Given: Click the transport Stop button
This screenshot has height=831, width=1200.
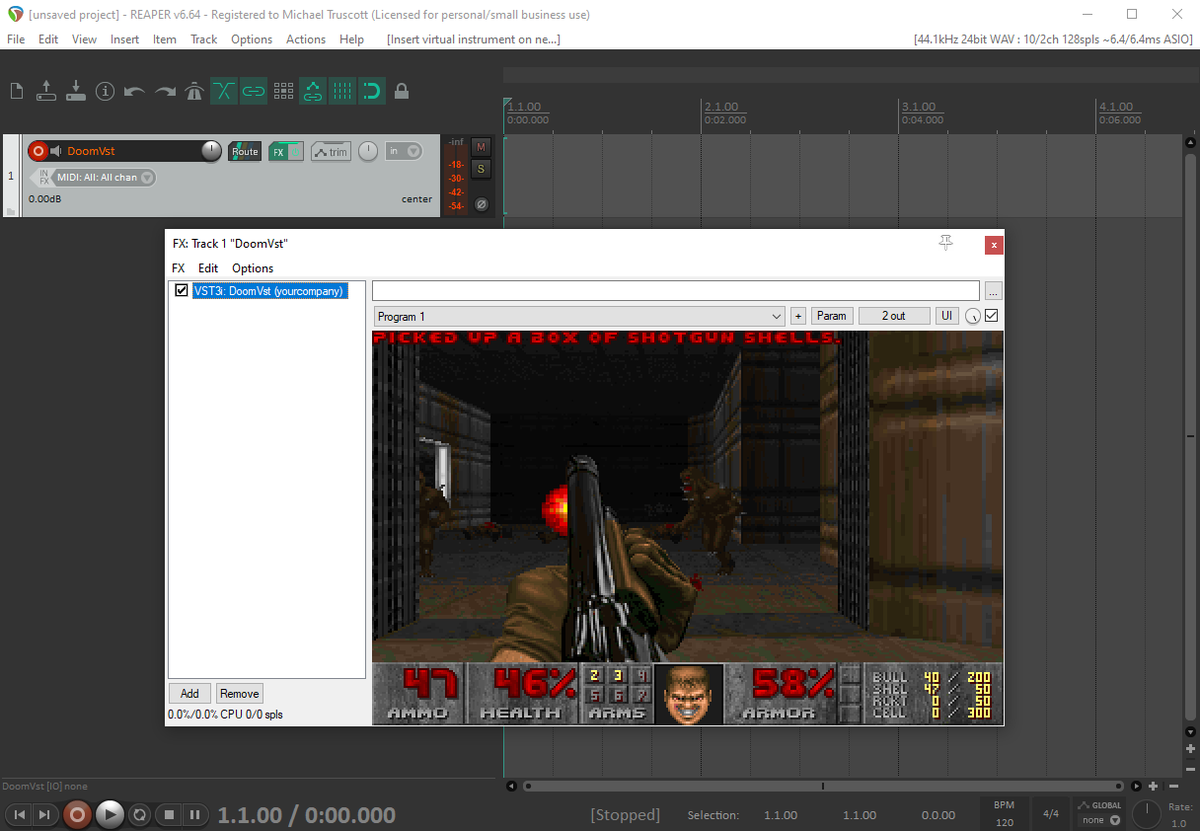Looking at the screenshot, I should tap(169, 815).
